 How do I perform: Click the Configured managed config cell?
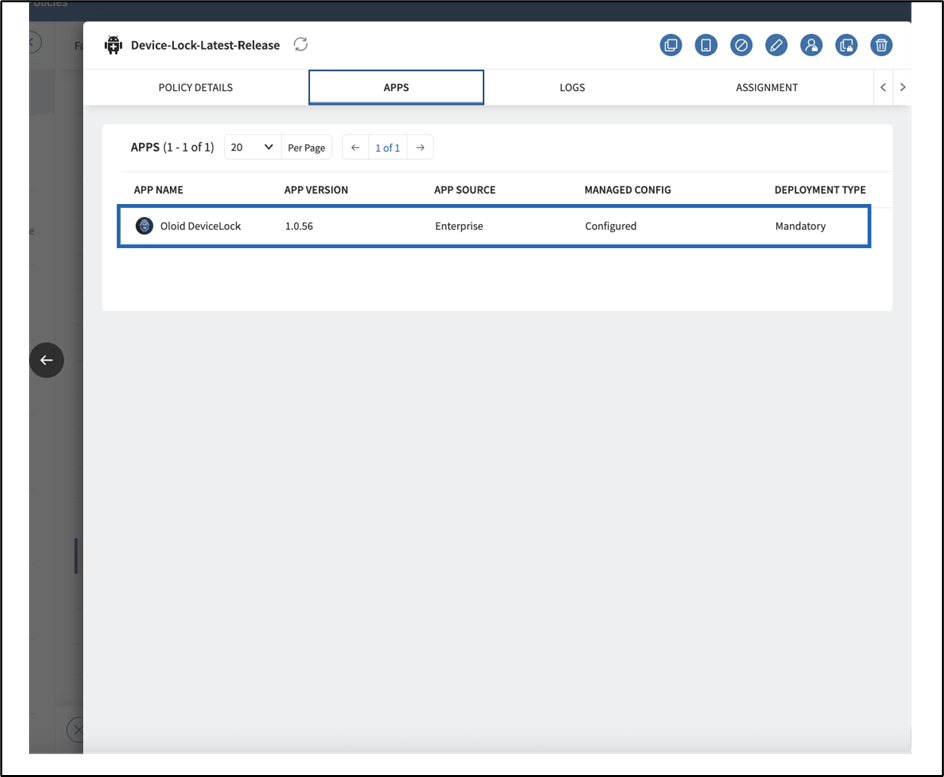coord(610,226)
